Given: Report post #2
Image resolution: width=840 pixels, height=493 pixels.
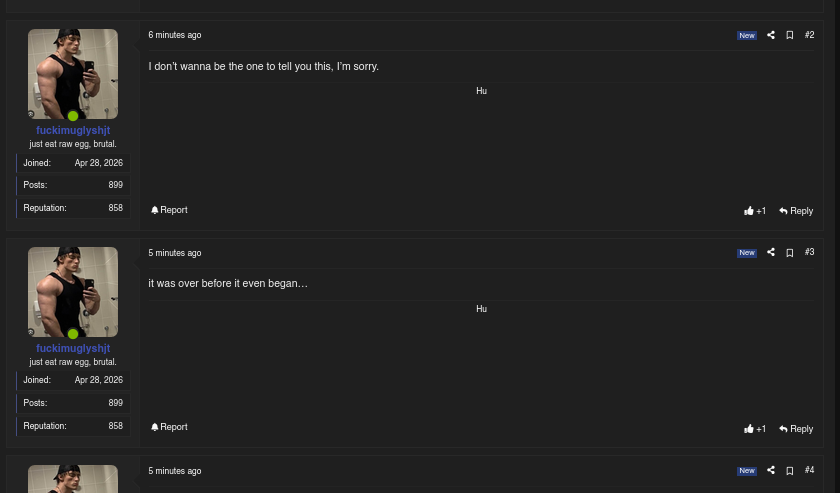Looking at the screenshot, I should click(169, 210).
